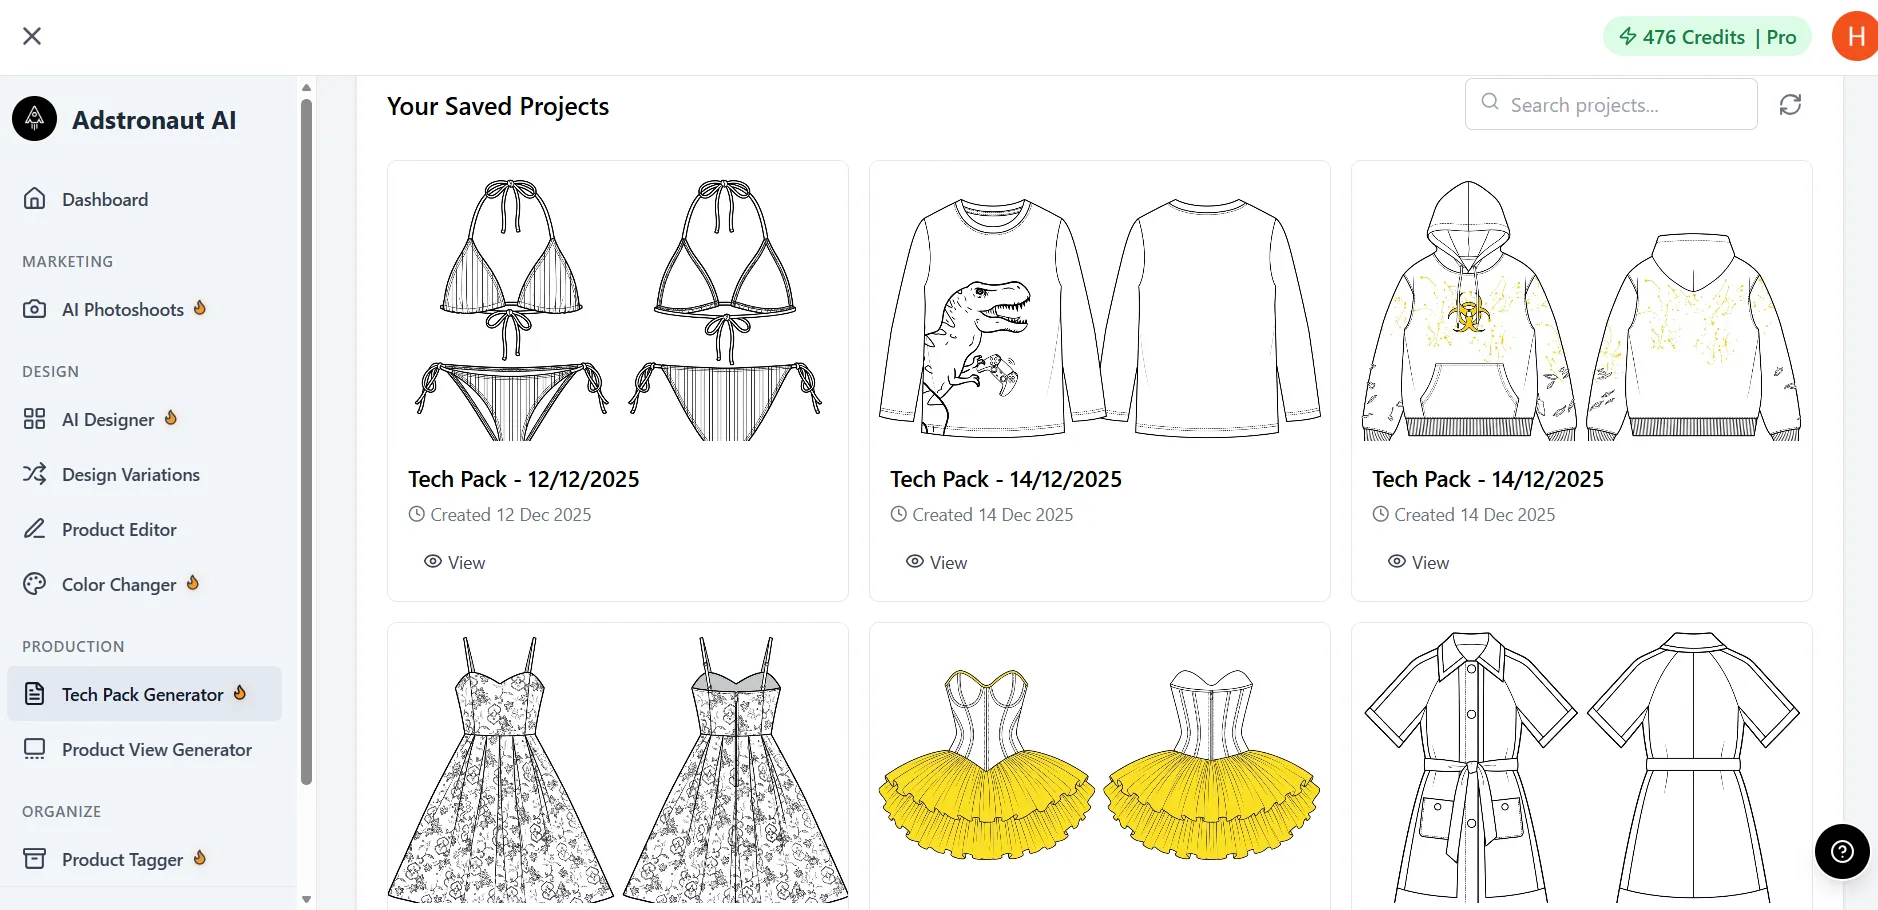
Task: Open Tech Pack Generator menu item
Action: 142,695
